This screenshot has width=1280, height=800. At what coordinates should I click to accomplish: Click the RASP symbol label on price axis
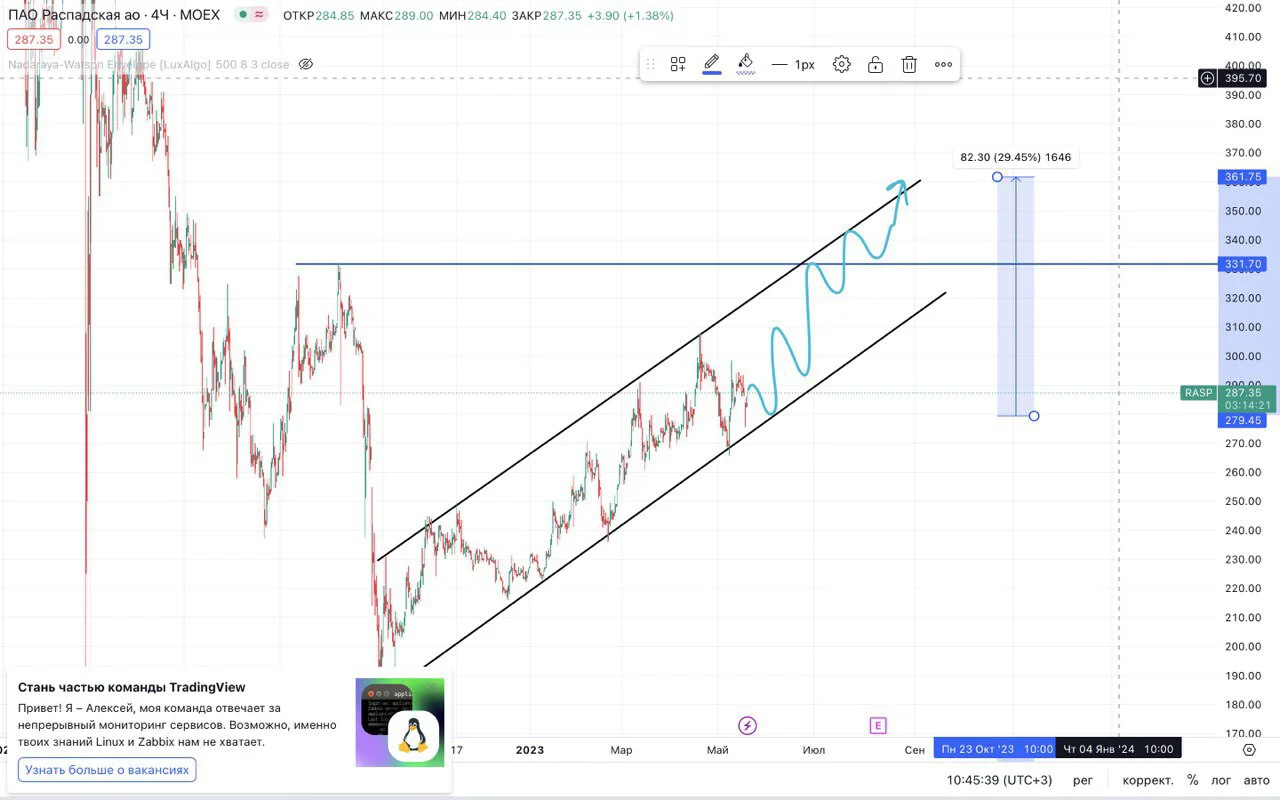(1198, 393)
